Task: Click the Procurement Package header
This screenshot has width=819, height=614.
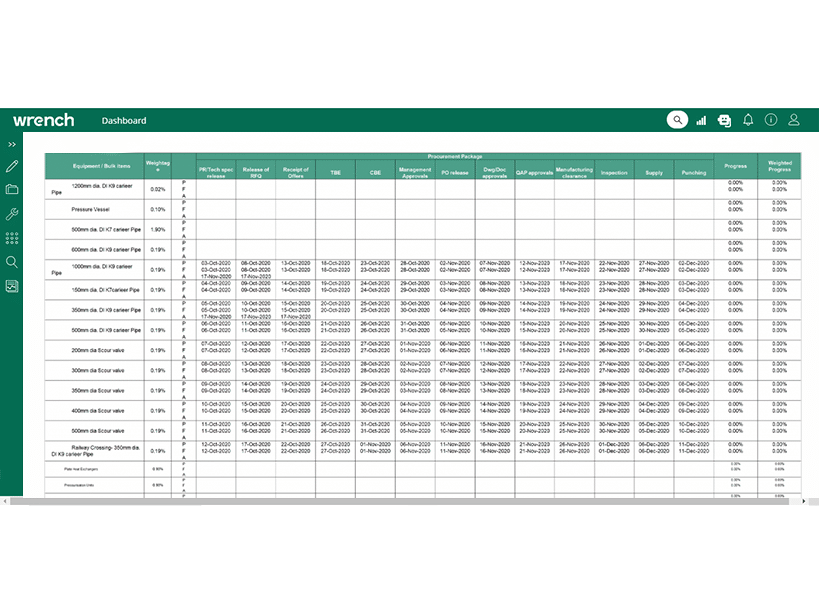Action: click(x=455, y=156)
